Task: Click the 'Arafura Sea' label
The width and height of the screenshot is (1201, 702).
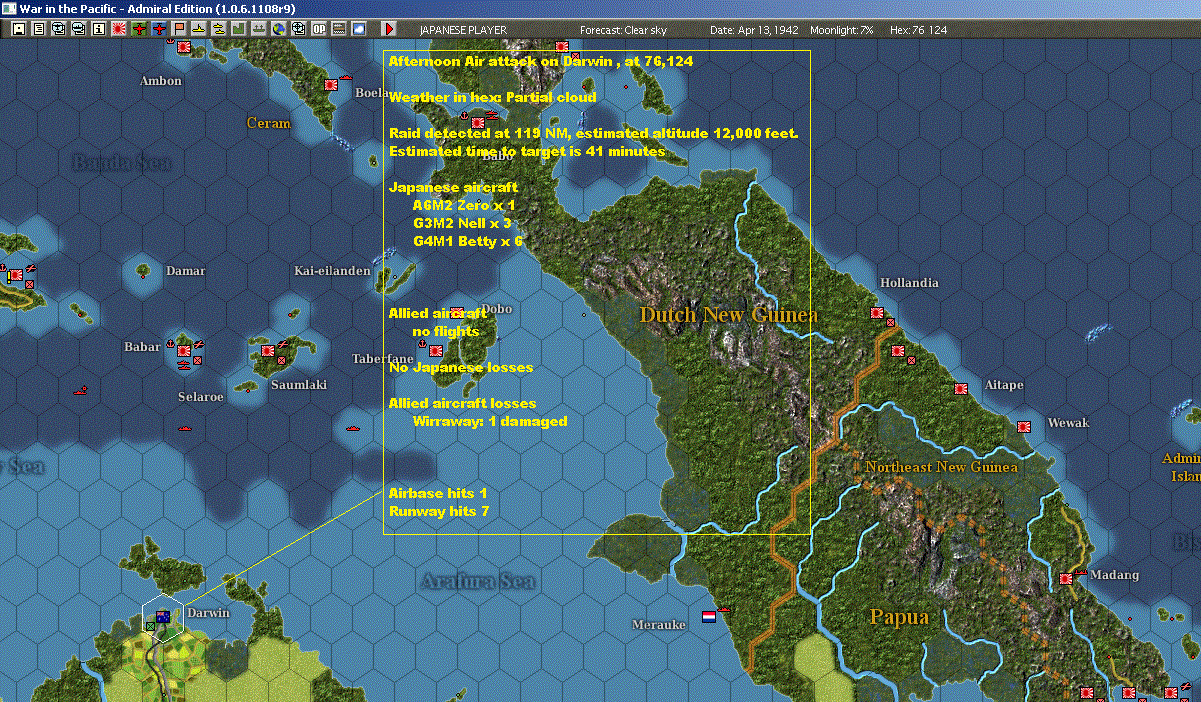Action: pyautogui.click(x=478, y=581)
